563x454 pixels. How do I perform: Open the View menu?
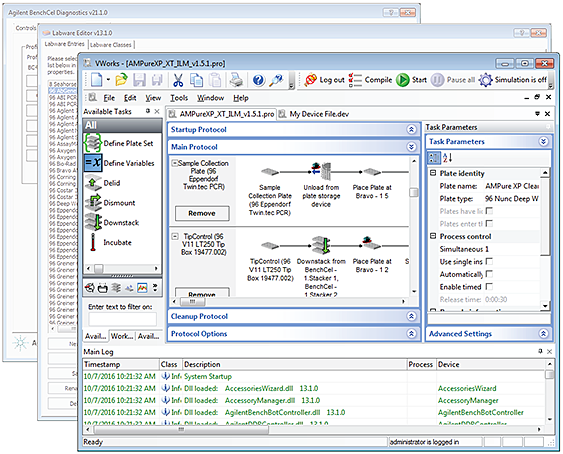(x=153, y=98)
